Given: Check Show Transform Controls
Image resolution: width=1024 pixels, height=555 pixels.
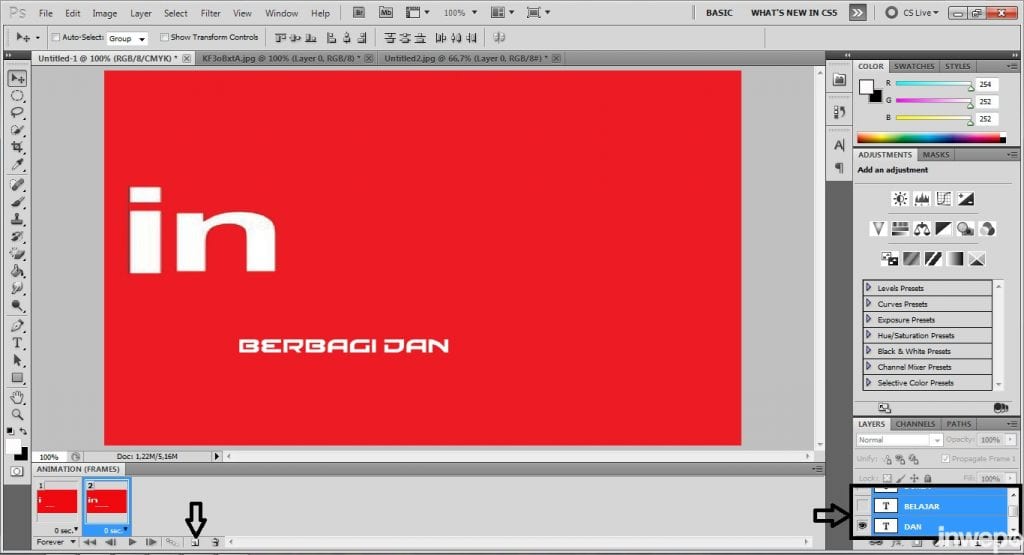Looking at the screenshot, I should coord(164,37).
